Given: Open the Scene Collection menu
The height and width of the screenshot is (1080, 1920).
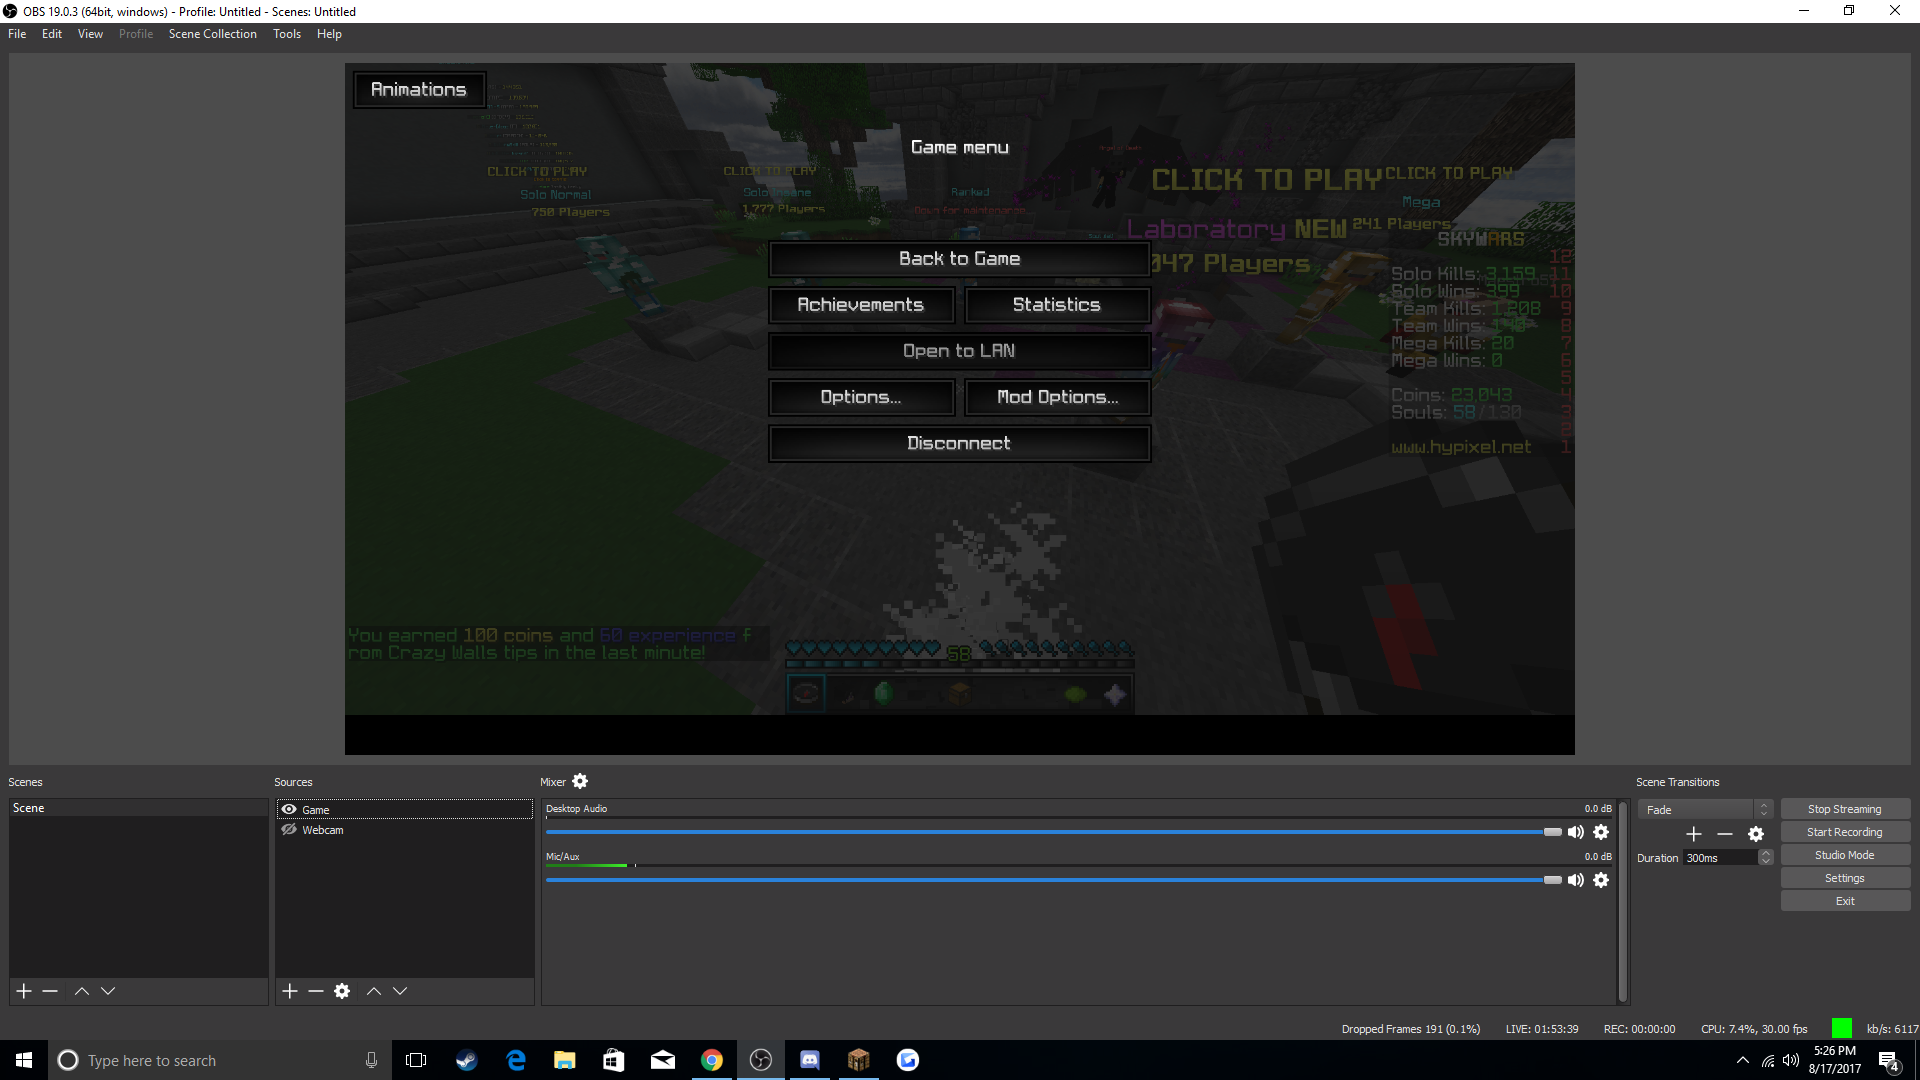Looking at the screenshot, I should click(x=212, y=34).
